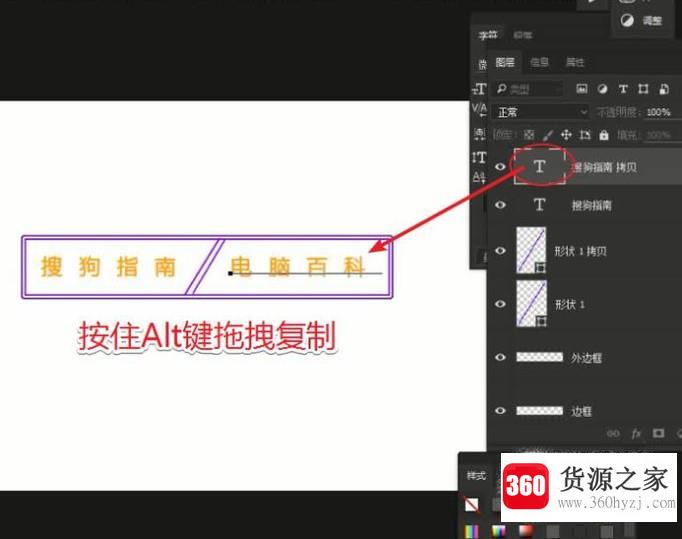Hide the 搜狗指南 text layer

(x=500, y=204)
